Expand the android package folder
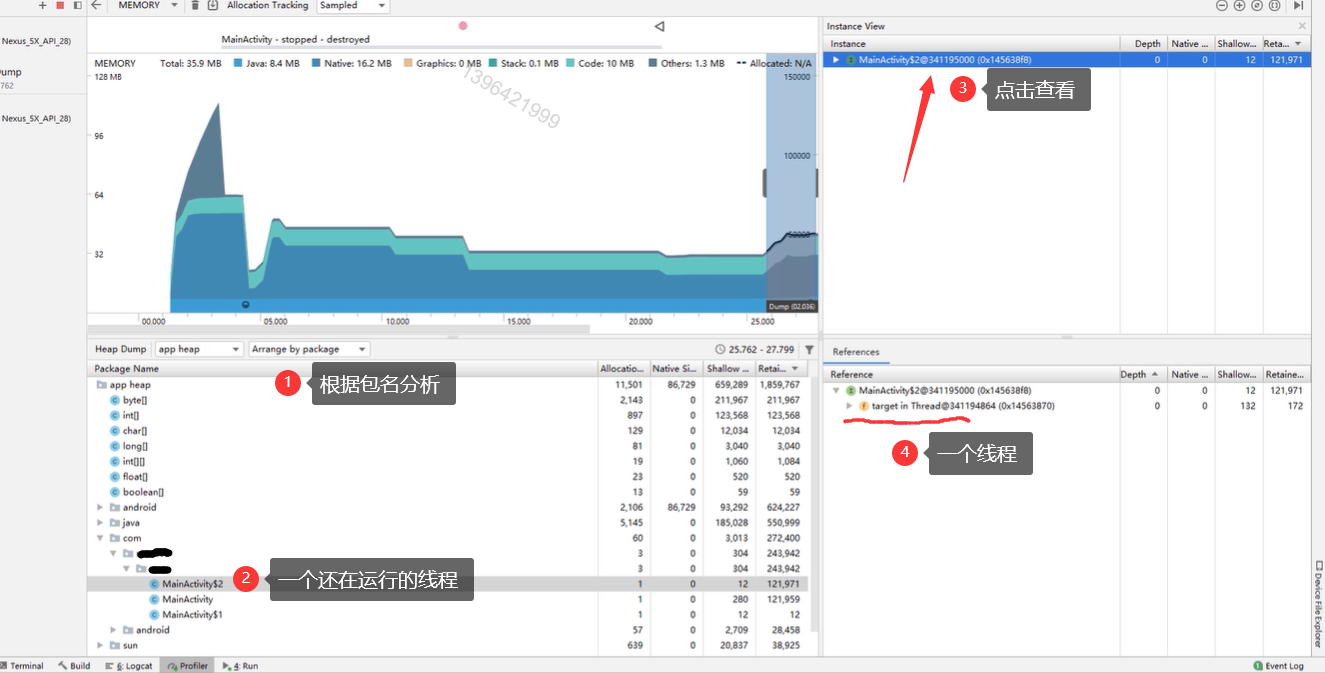Viewport: 1325px width, 673px height. click(x=100, y=508)
